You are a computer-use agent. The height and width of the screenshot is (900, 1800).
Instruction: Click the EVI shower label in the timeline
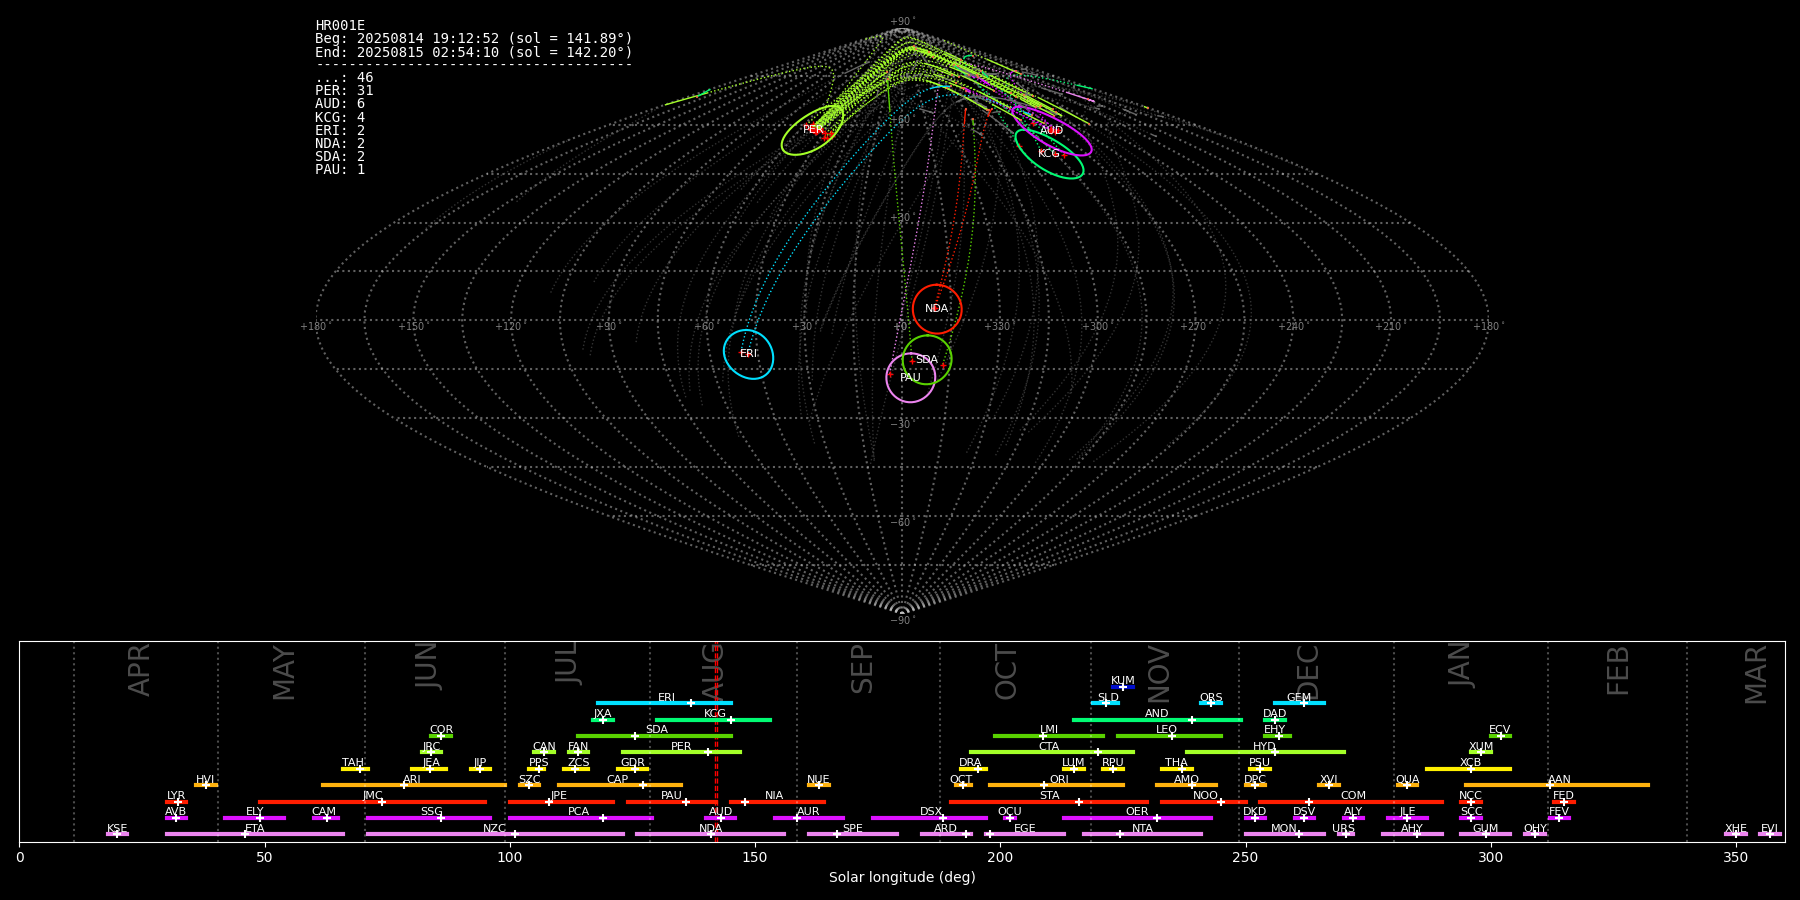[x=1769, y=828]
